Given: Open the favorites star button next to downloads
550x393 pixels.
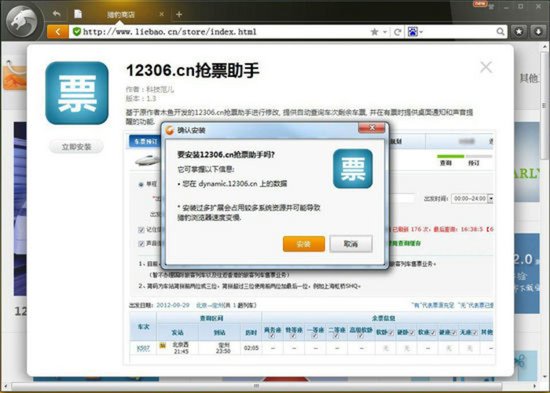Looking at the screenshot, I should tap(519, 32).
